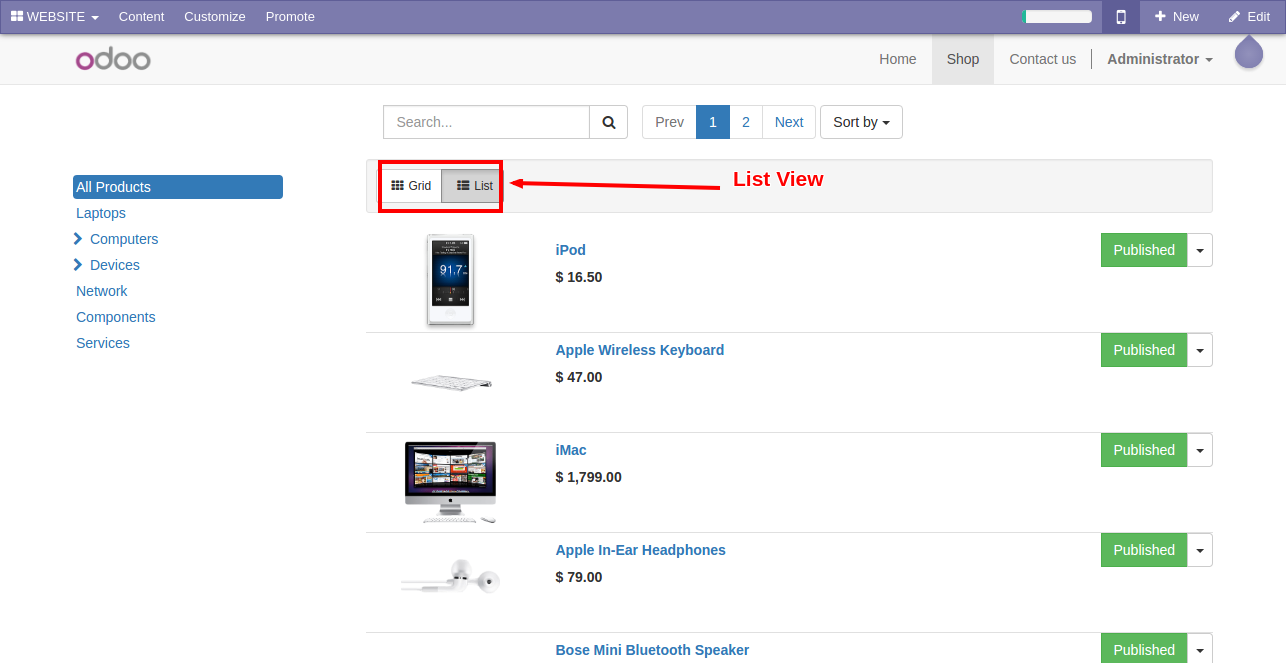
Task: Toggle Published status for iMac
Action: pyautogui.click(x=1144, y=450)
